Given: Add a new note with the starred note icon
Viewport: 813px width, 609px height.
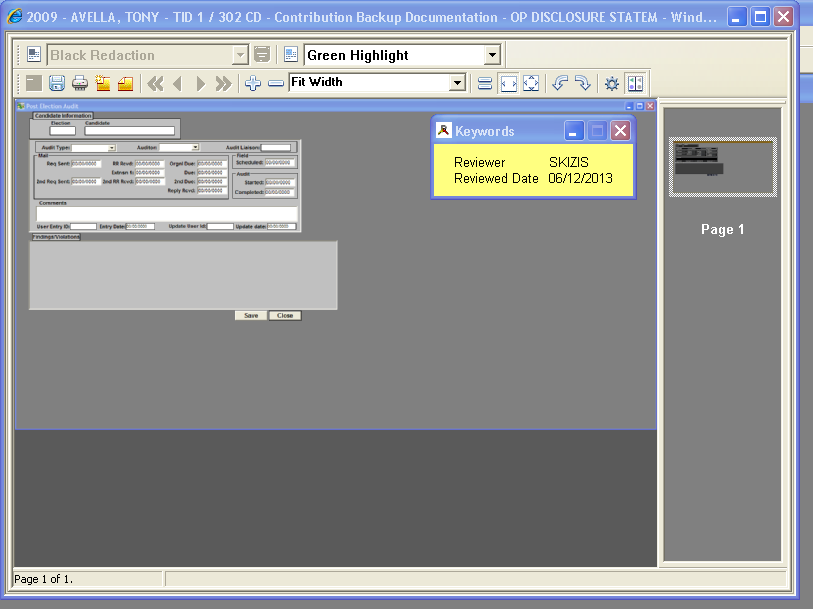Looking at the screenshot, I should pyautogui.click(x=103, y=83).
